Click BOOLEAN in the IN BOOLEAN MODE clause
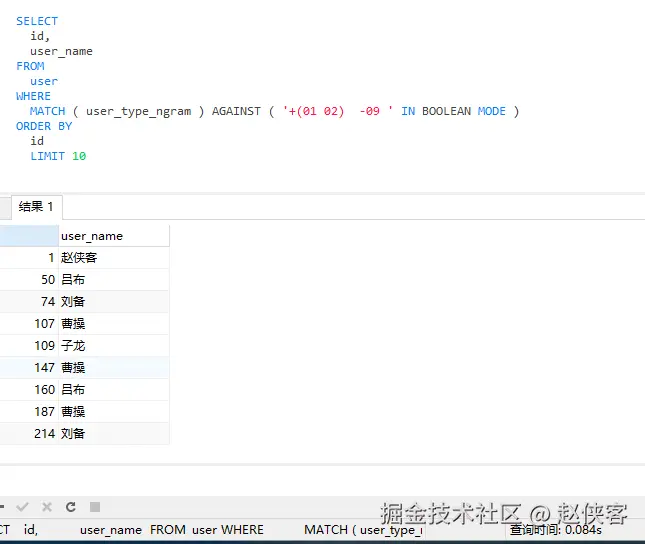 click(446, 111)
